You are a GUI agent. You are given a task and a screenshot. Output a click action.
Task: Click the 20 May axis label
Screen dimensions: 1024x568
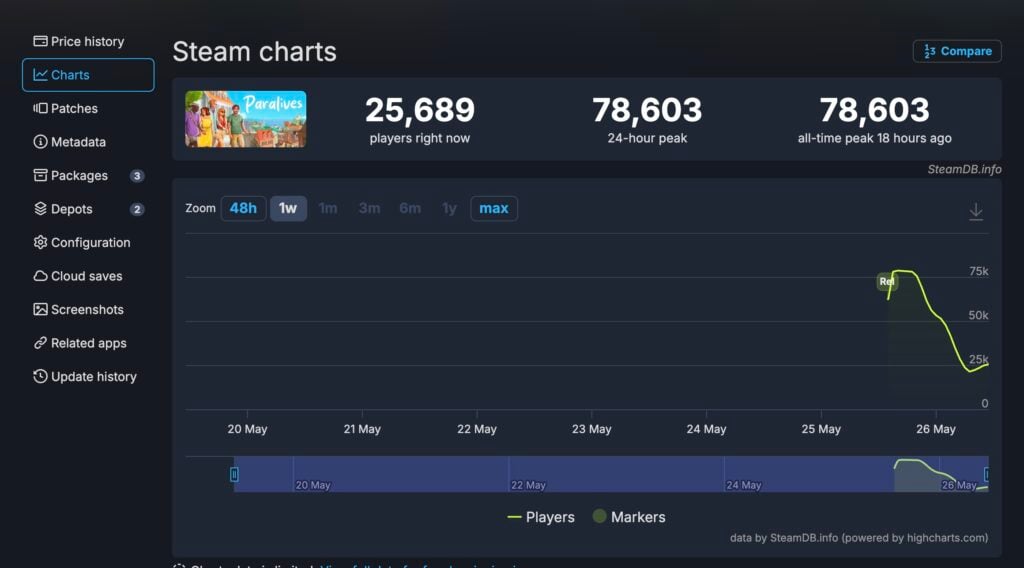[x=248, y=429]
